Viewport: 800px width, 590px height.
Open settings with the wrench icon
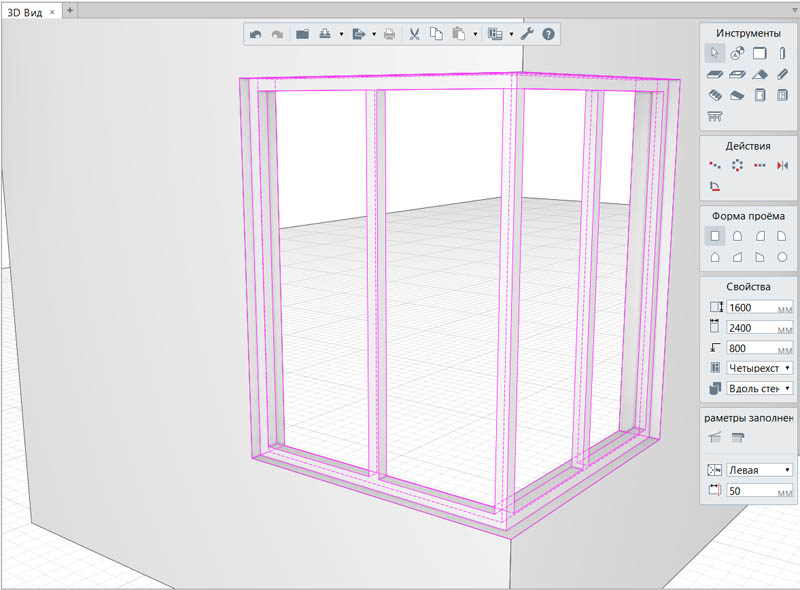(527, 34)
